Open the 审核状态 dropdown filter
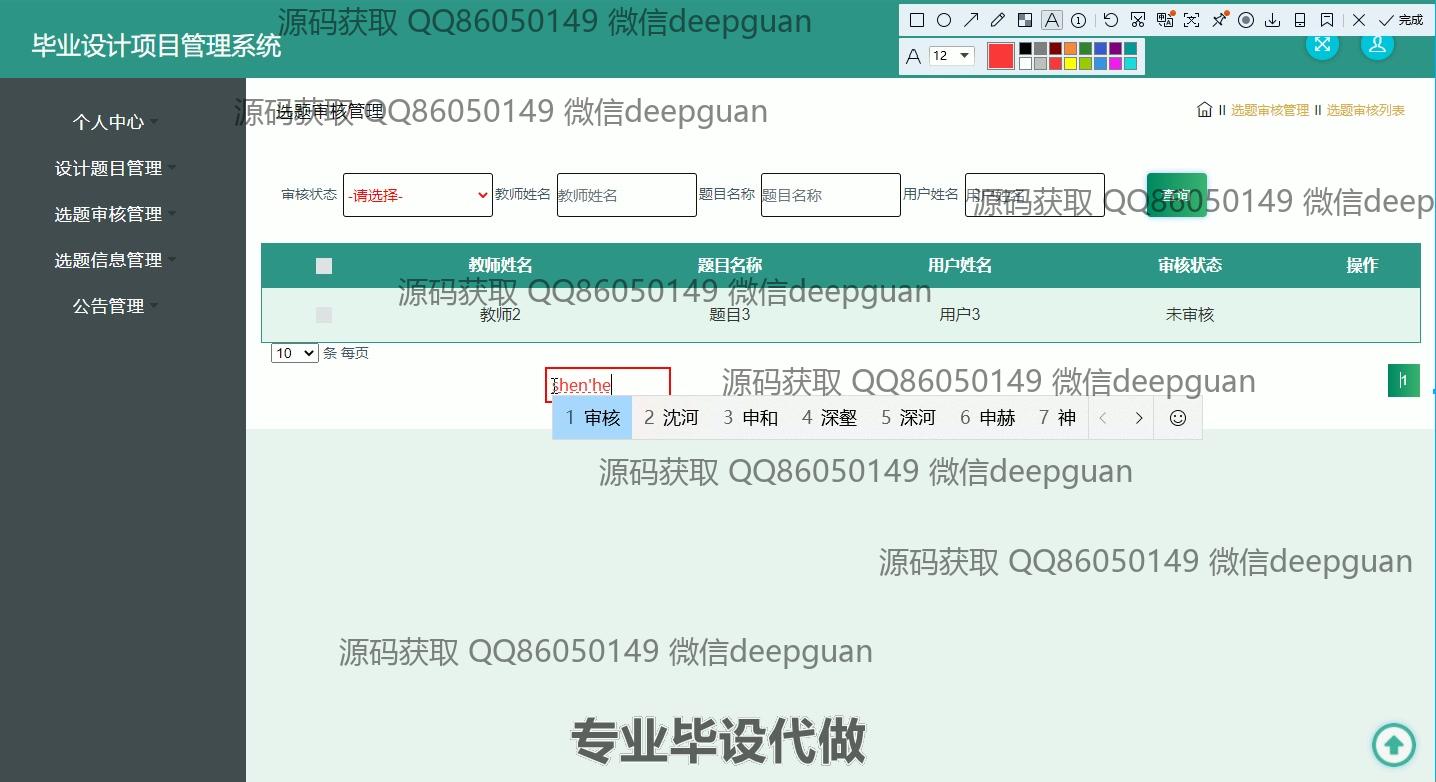This screenshot has height=782, width=1436. coord(417,195)
